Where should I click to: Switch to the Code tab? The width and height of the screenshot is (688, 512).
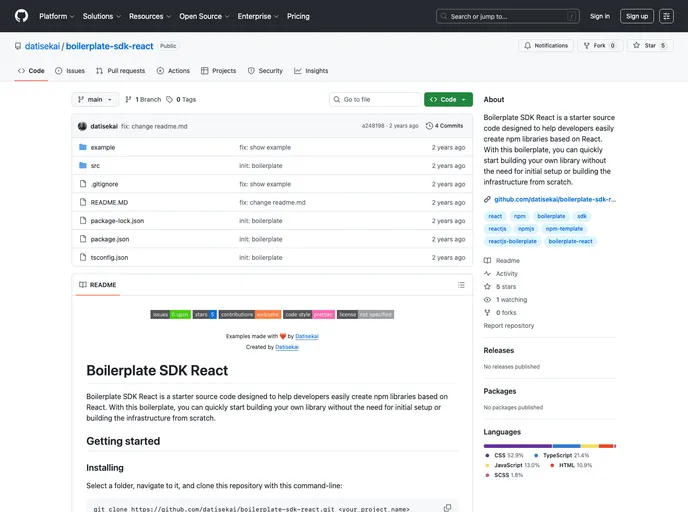[x=31, y=71]
